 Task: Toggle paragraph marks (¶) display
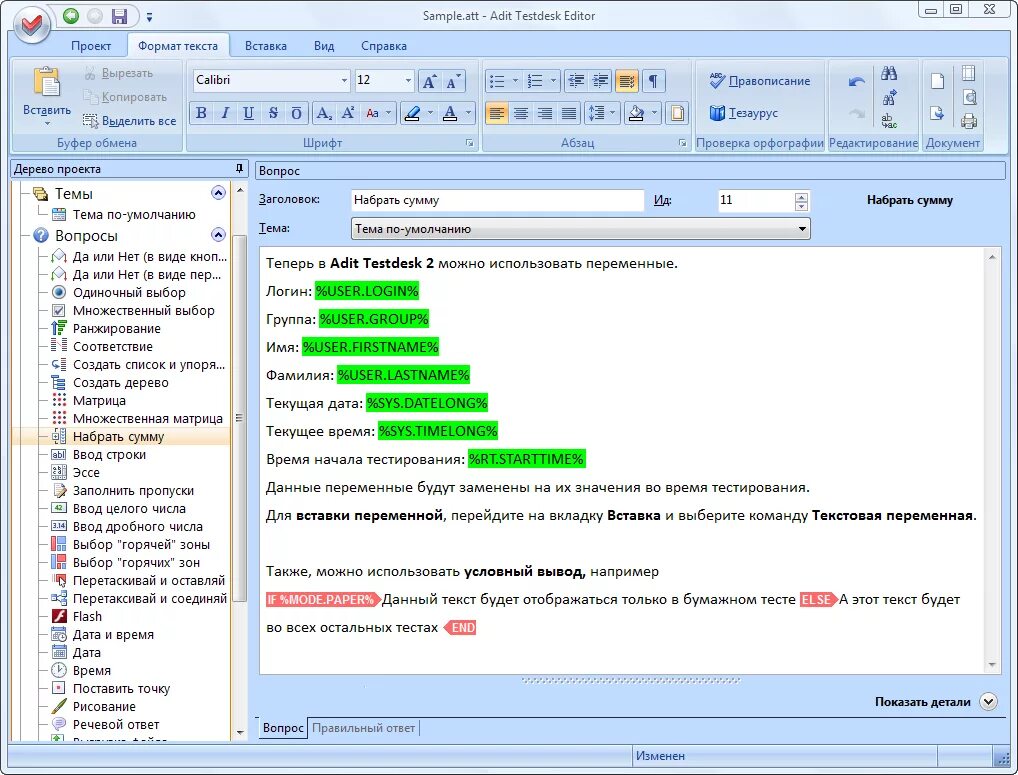click(x=653, y=80)
